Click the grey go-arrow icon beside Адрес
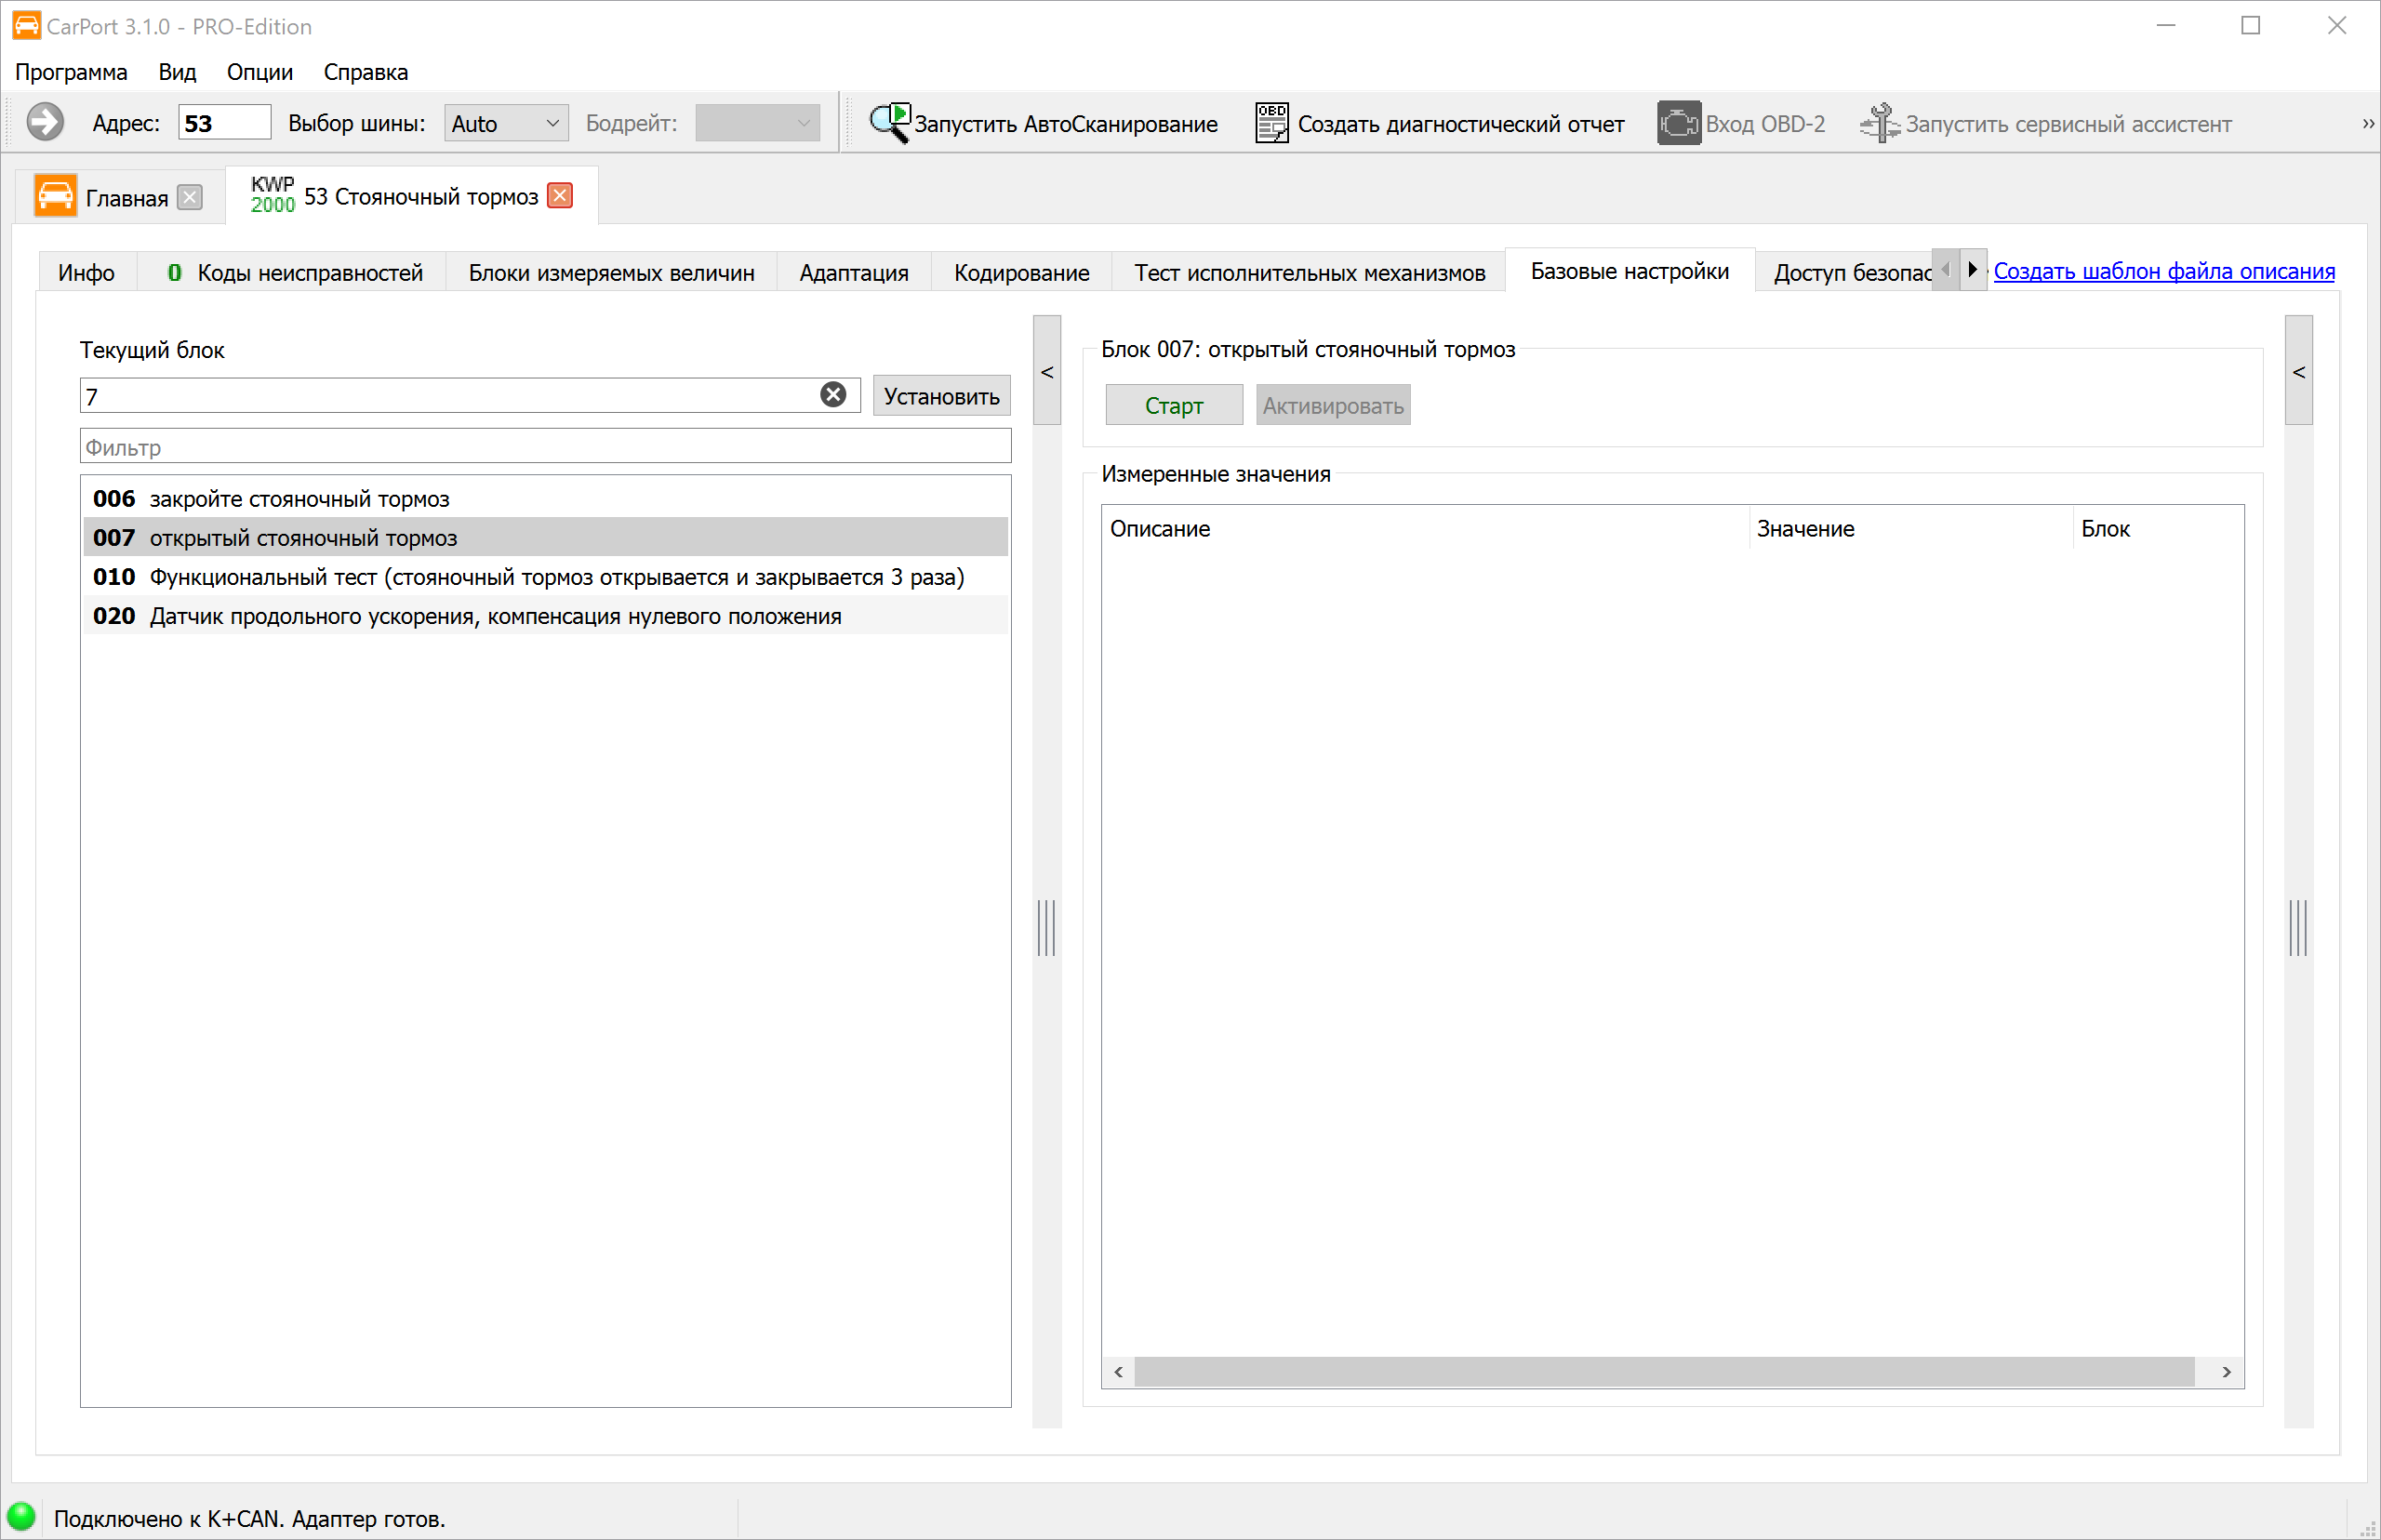Screen dimensions: 2381x1540 (45, 123)
